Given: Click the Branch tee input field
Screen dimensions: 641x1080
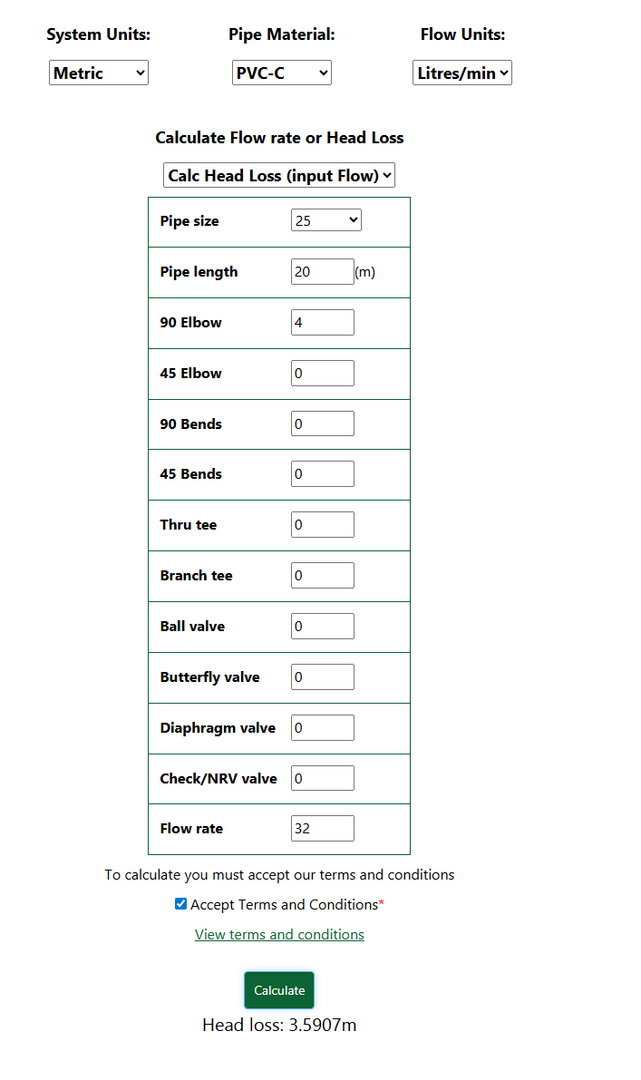Looking at the screenshot, I should click(322, 576).
